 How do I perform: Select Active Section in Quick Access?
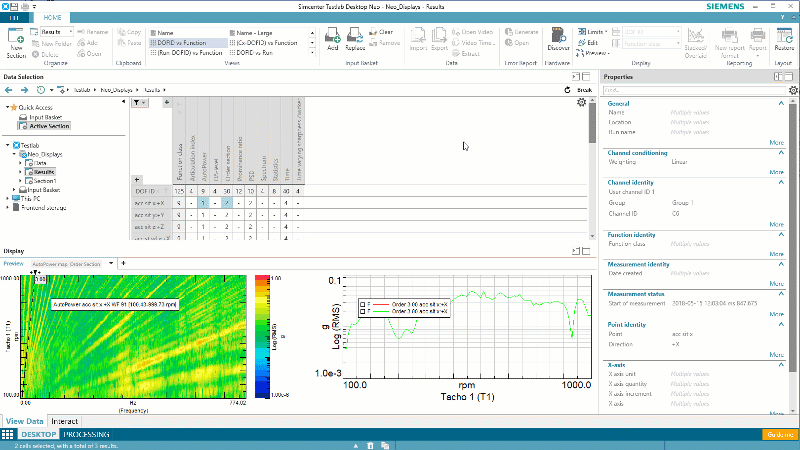coord(49,126)
